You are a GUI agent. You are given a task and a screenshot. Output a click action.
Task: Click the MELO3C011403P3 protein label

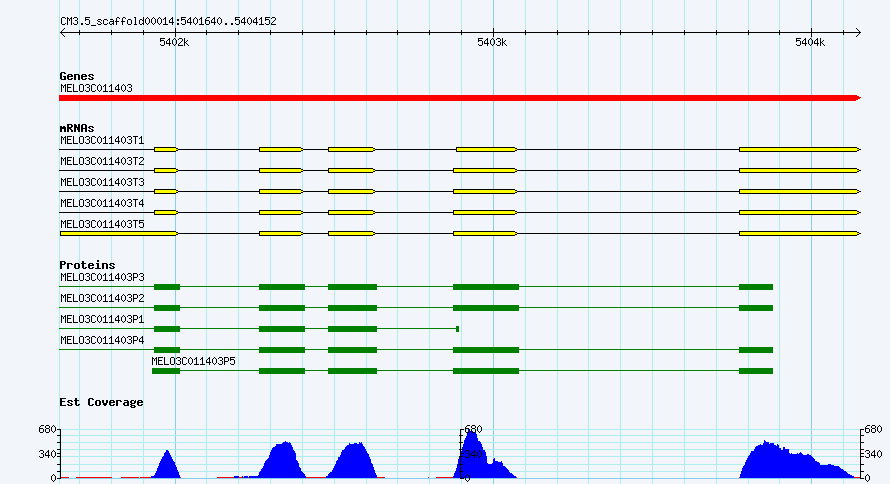tap(102, 277)
